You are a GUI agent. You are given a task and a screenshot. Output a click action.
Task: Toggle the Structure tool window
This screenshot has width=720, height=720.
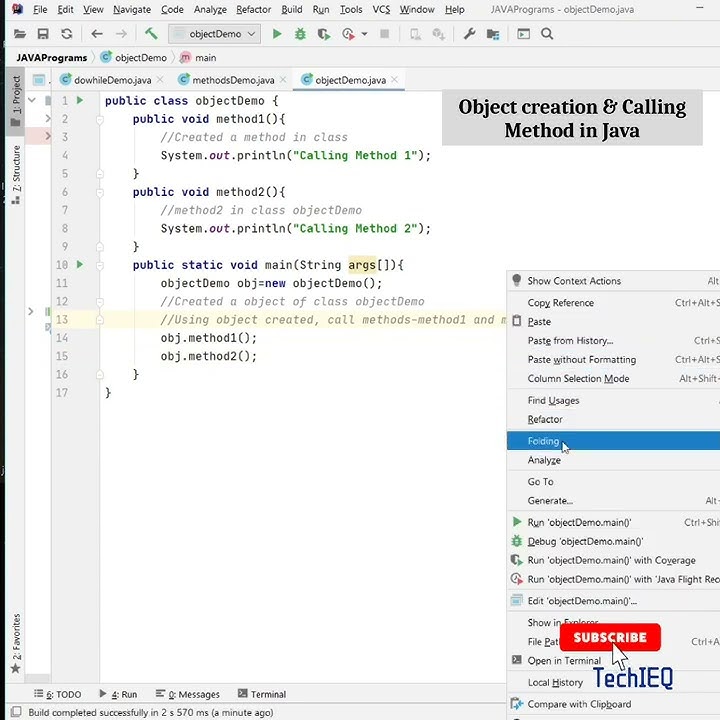[16, 174]
